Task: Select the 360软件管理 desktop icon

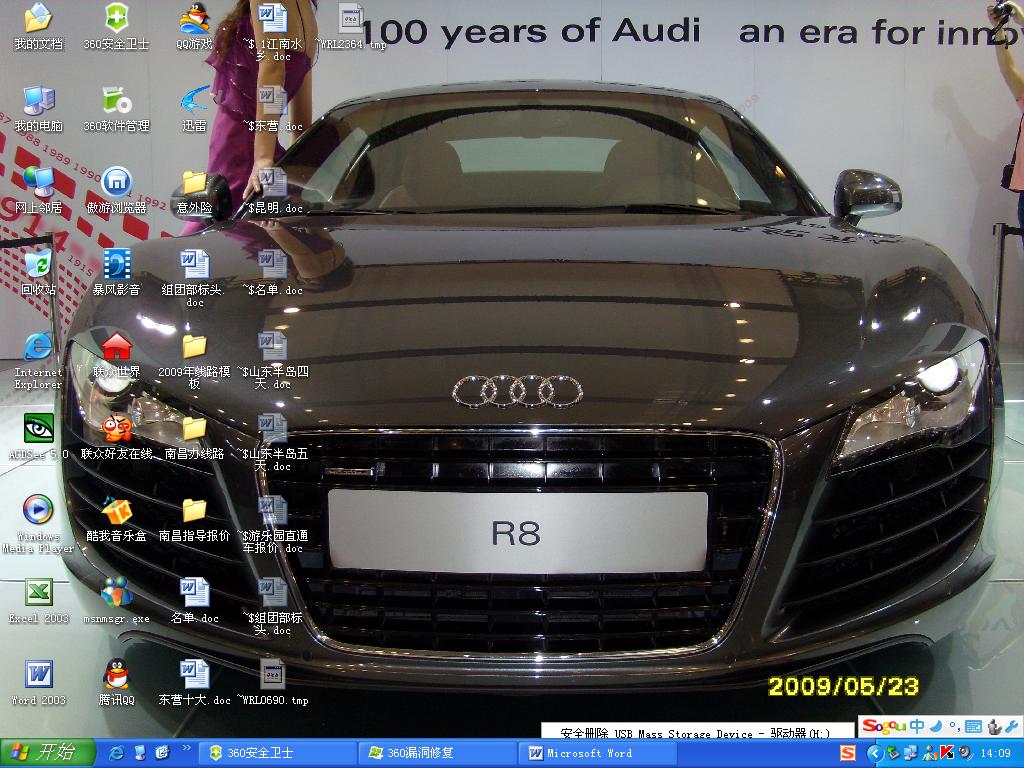Action: click(116, 108)
